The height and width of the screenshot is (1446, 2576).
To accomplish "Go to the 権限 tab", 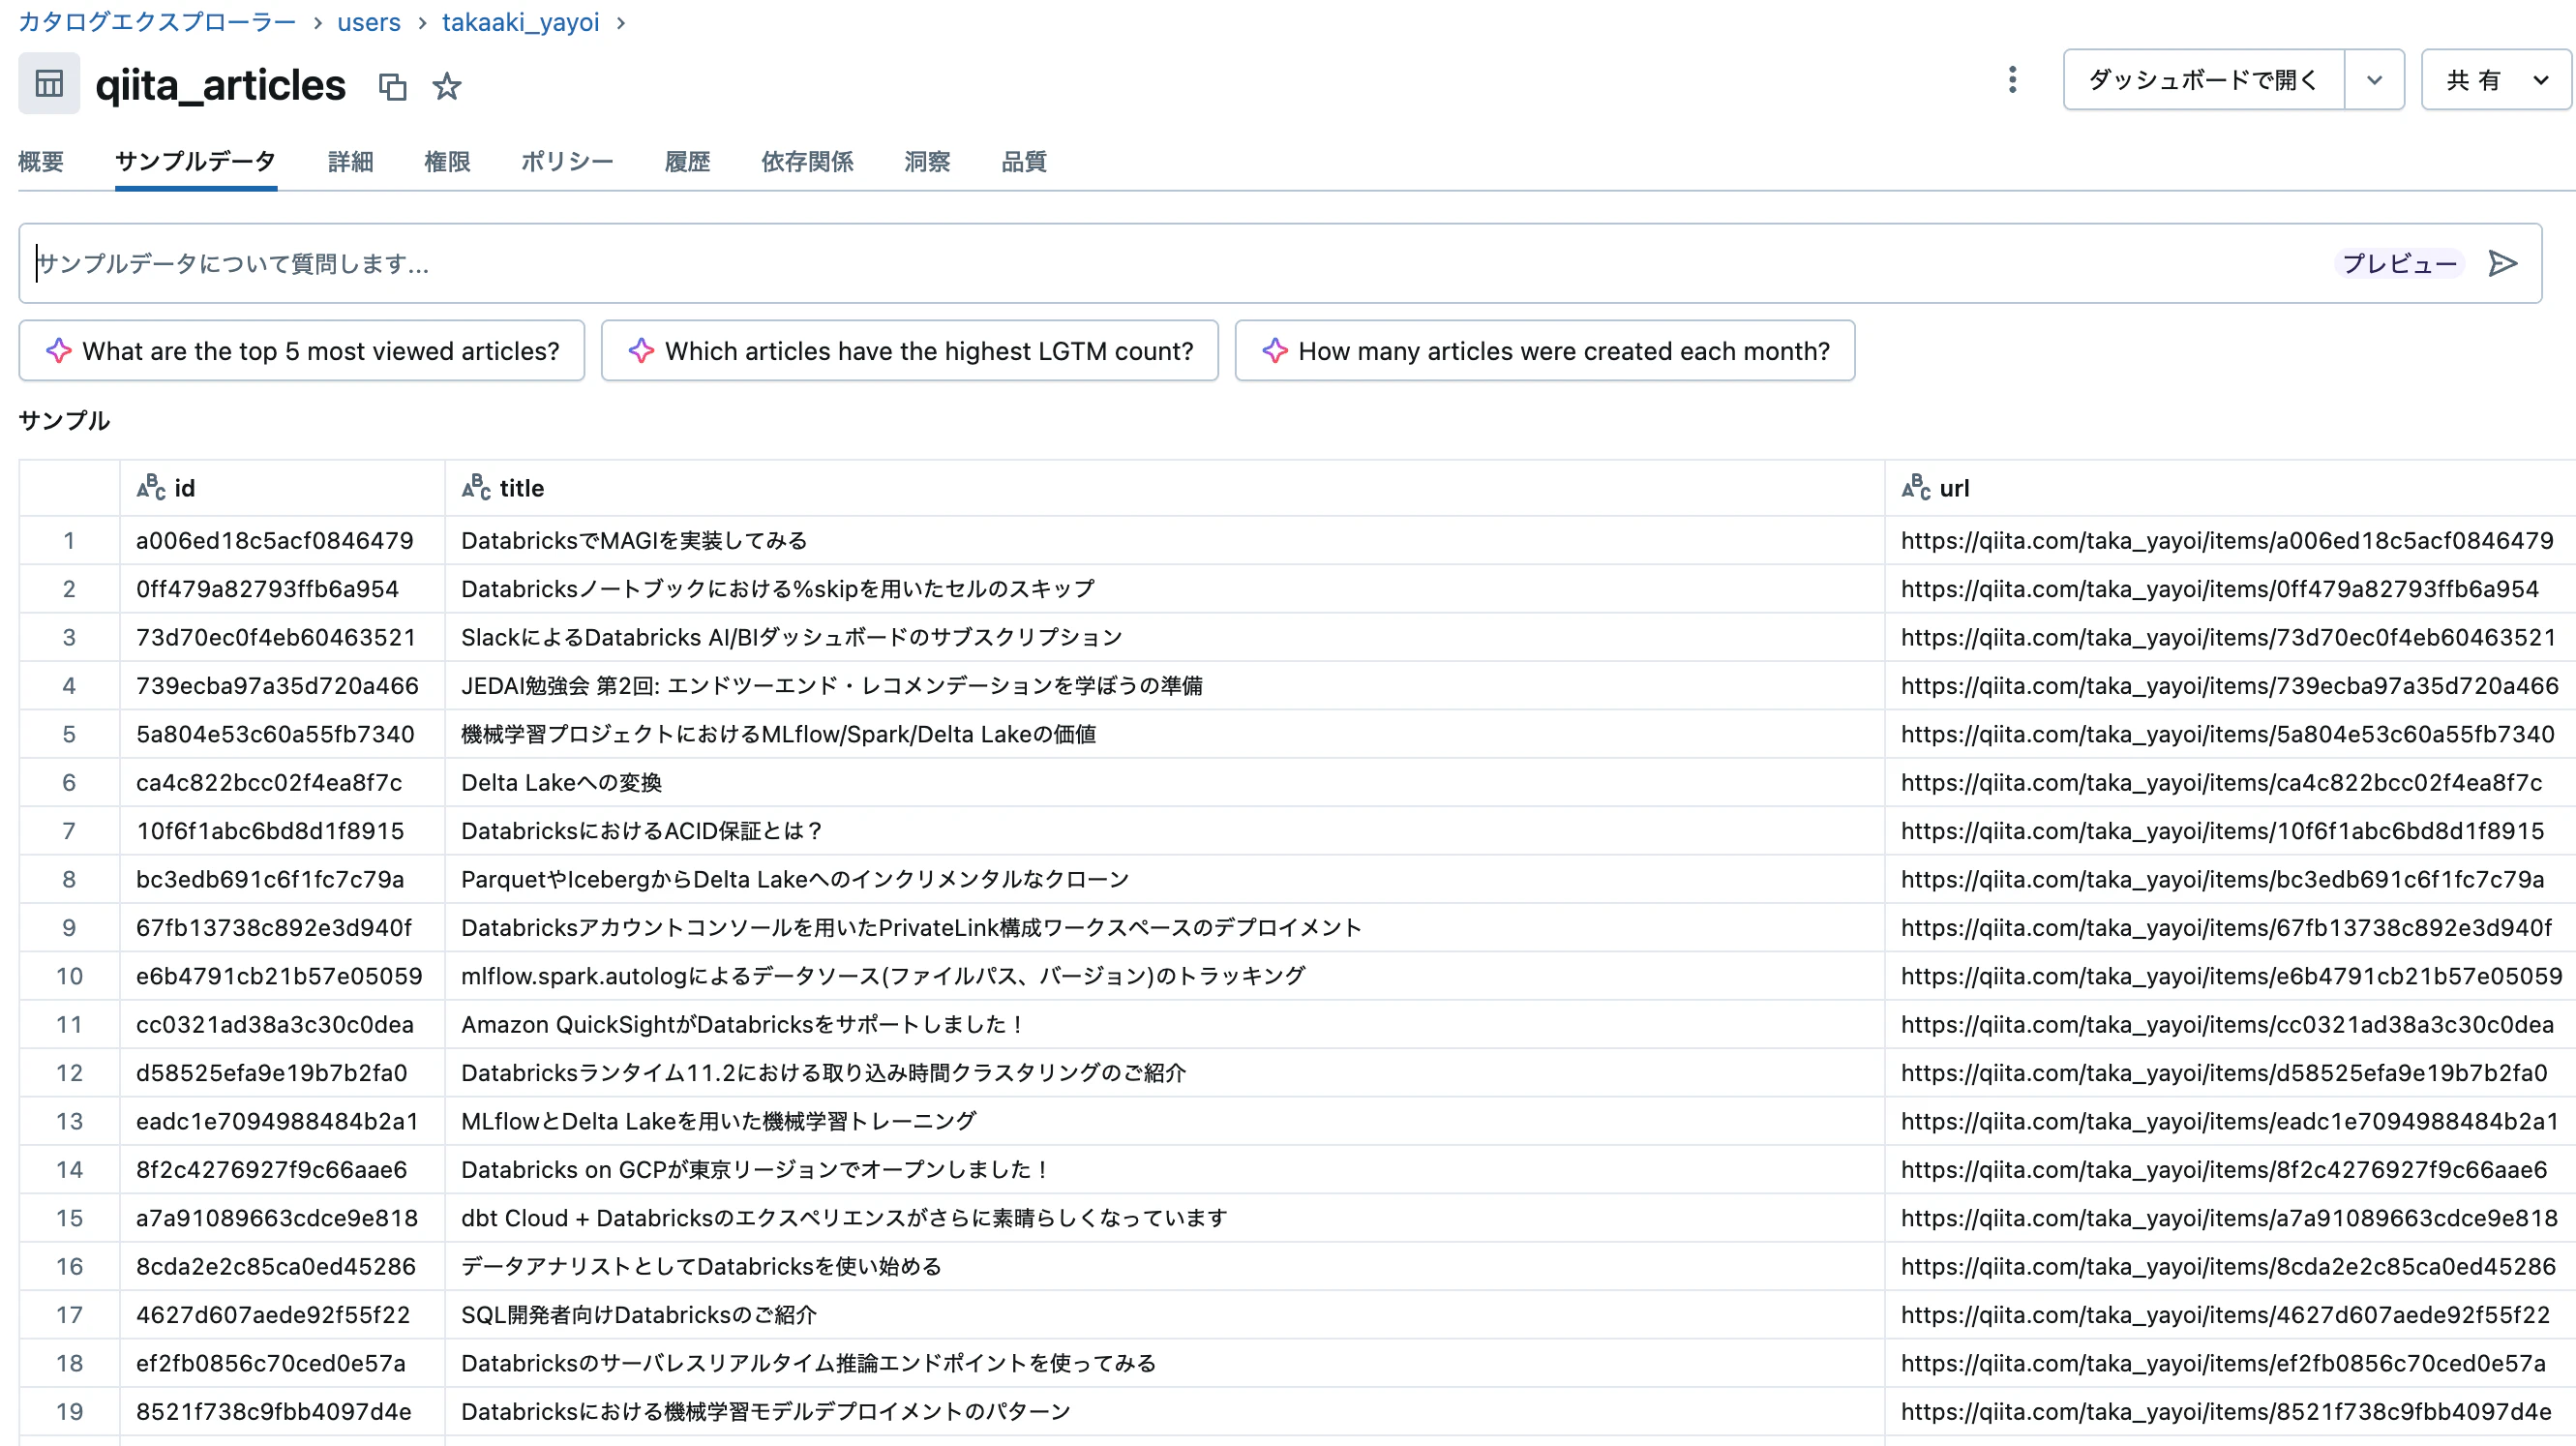I will [x=447, y=161].
